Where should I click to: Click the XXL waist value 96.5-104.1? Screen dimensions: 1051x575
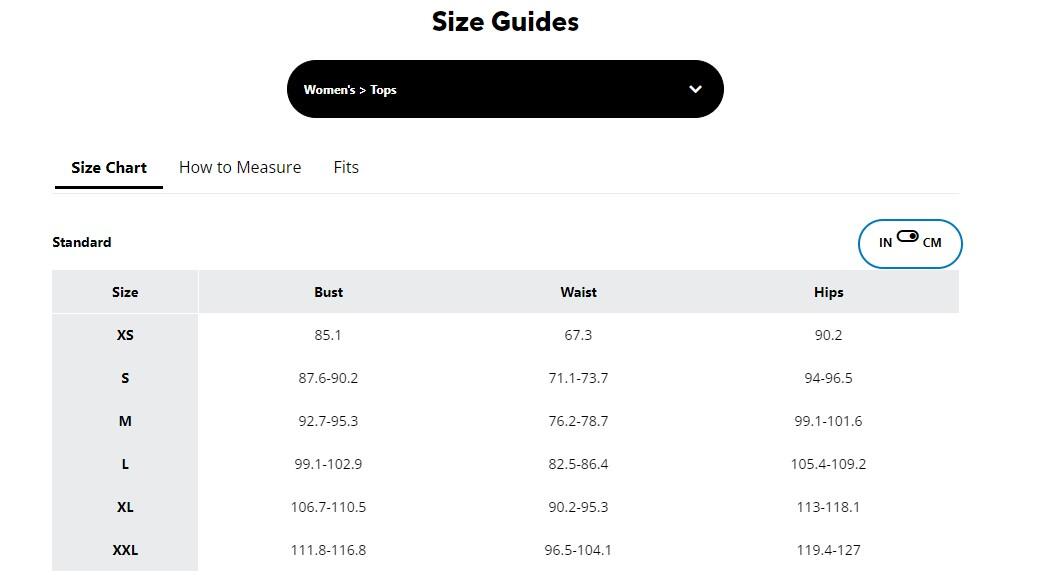(x=578, y=550)
